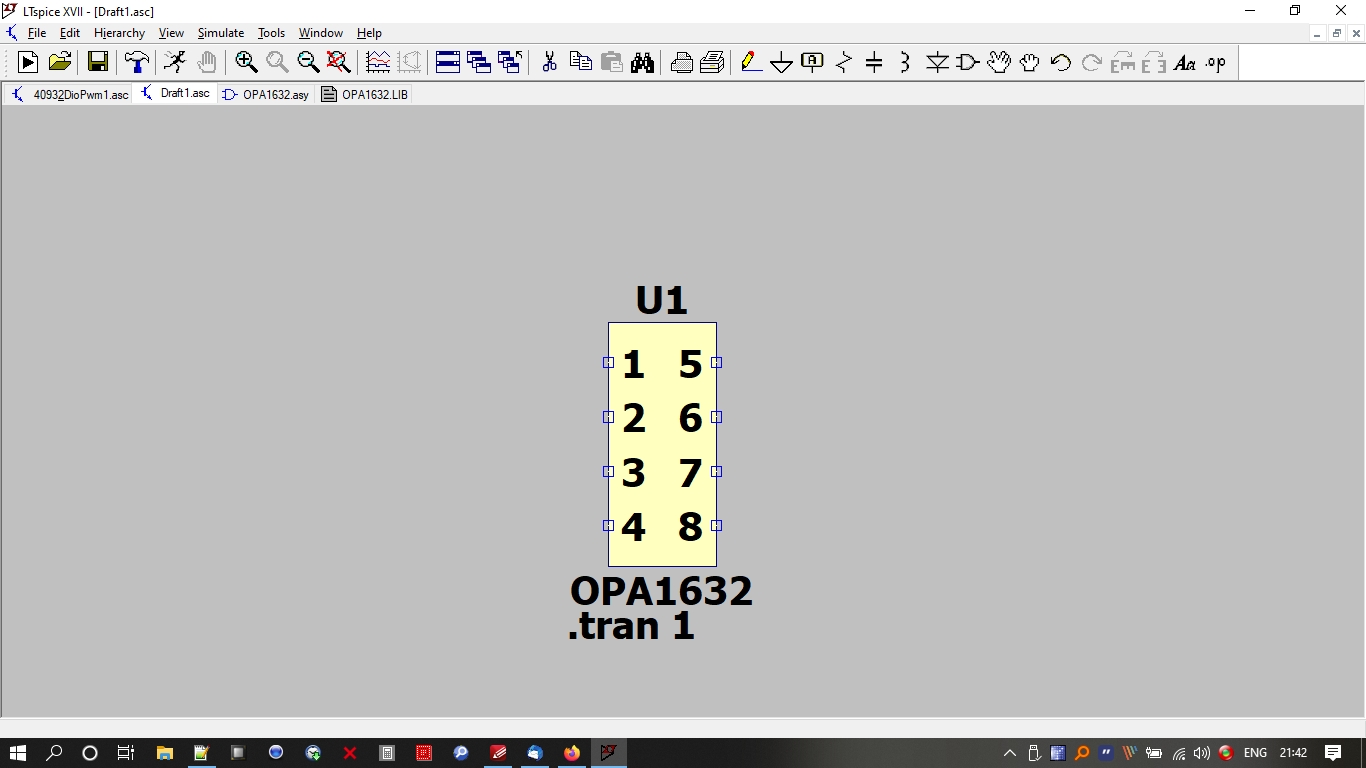Click pin 4 connection square on U1

[608, 525]
